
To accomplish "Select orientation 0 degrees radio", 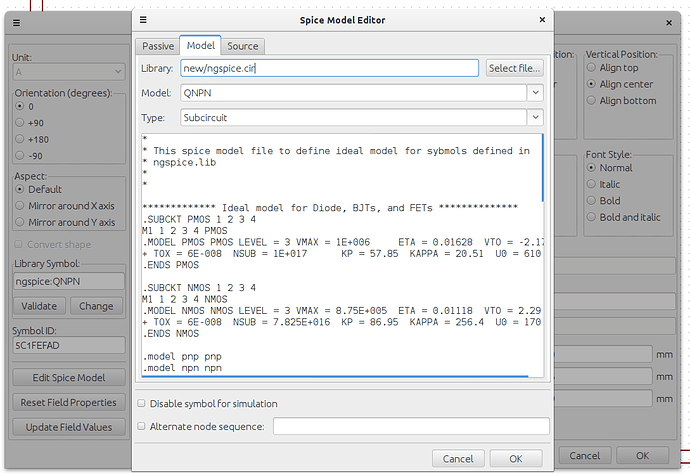I will coord(20,106).
